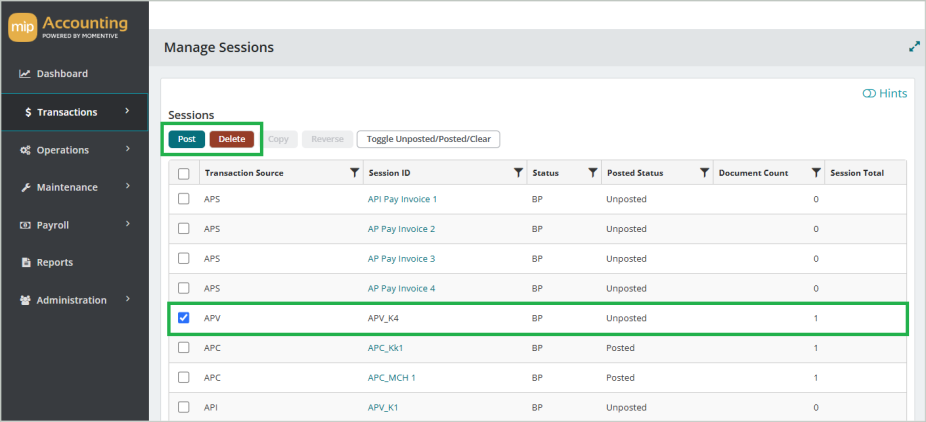Click the mip Accounting logo

[68, 28]
